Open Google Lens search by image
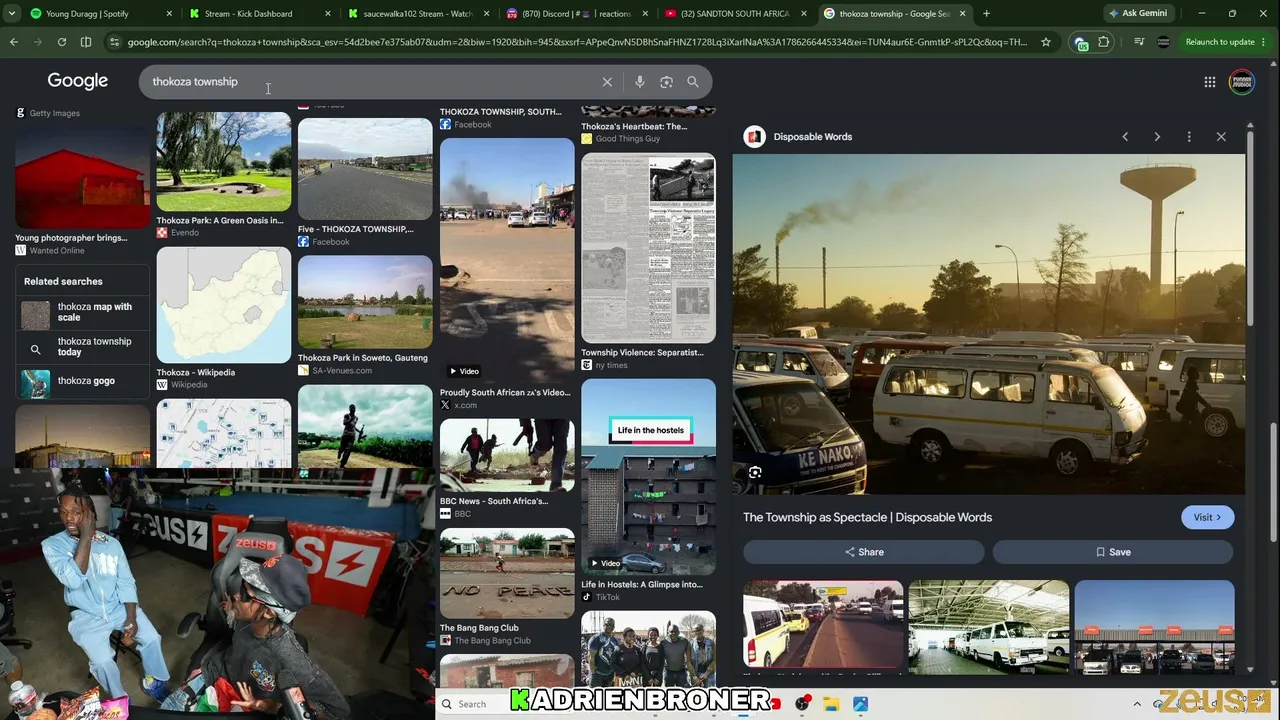This screenshot has height=720, width=1280. [666, 82]
